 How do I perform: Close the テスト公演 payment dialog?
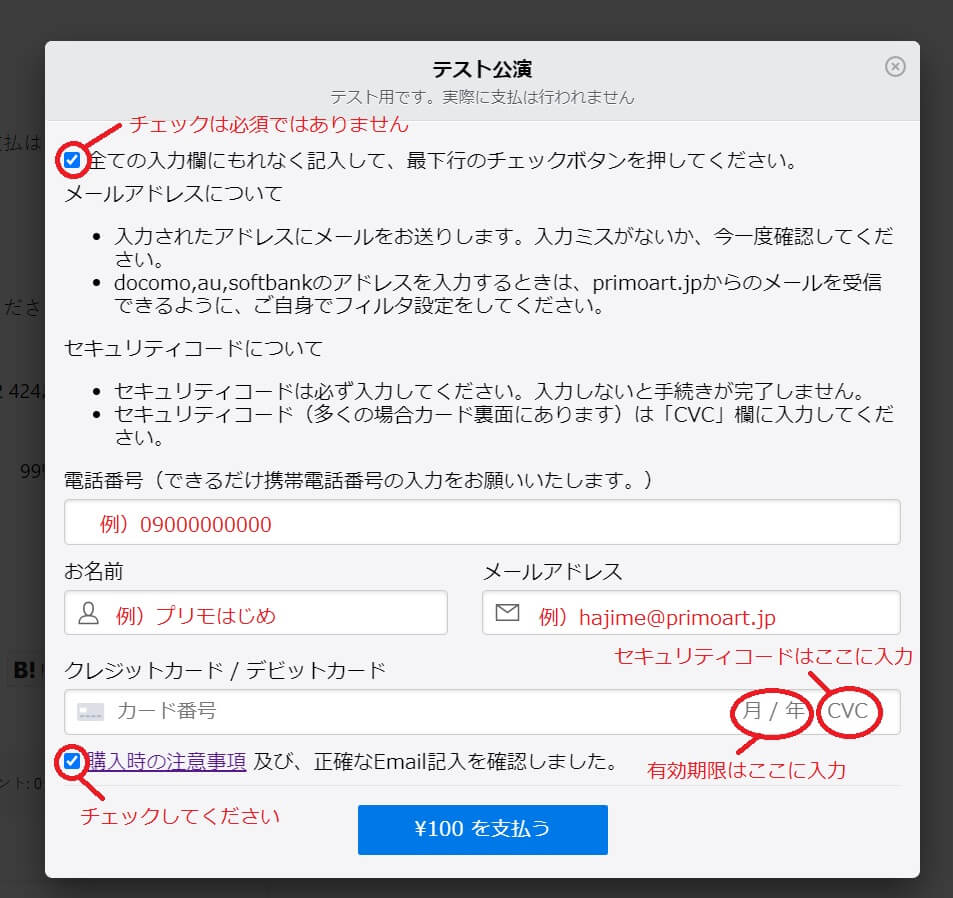(895, 66)
